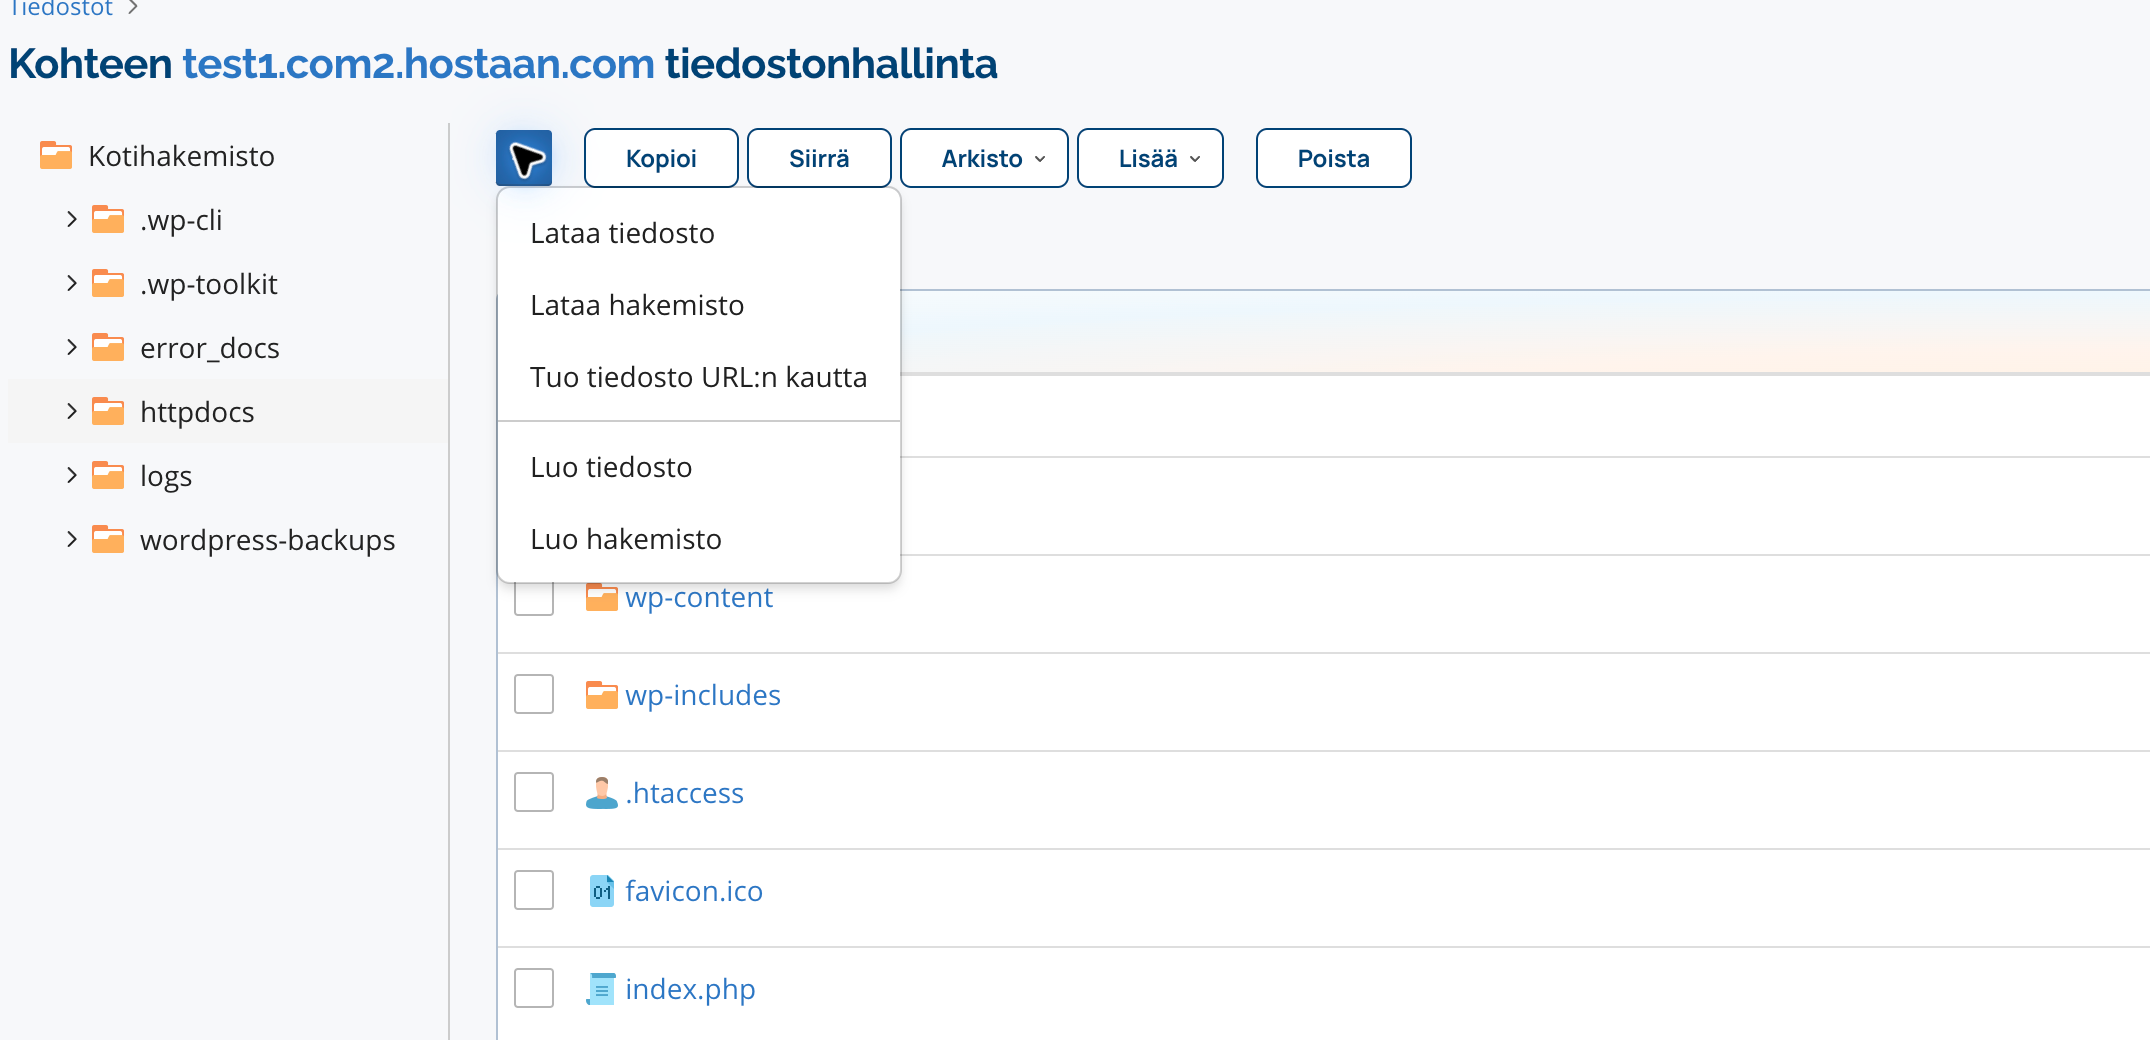The height and width of the screenshot is (1040, 2150).
Task: Click the wp-includes folder icon in list
Action: tap(601, 694)
